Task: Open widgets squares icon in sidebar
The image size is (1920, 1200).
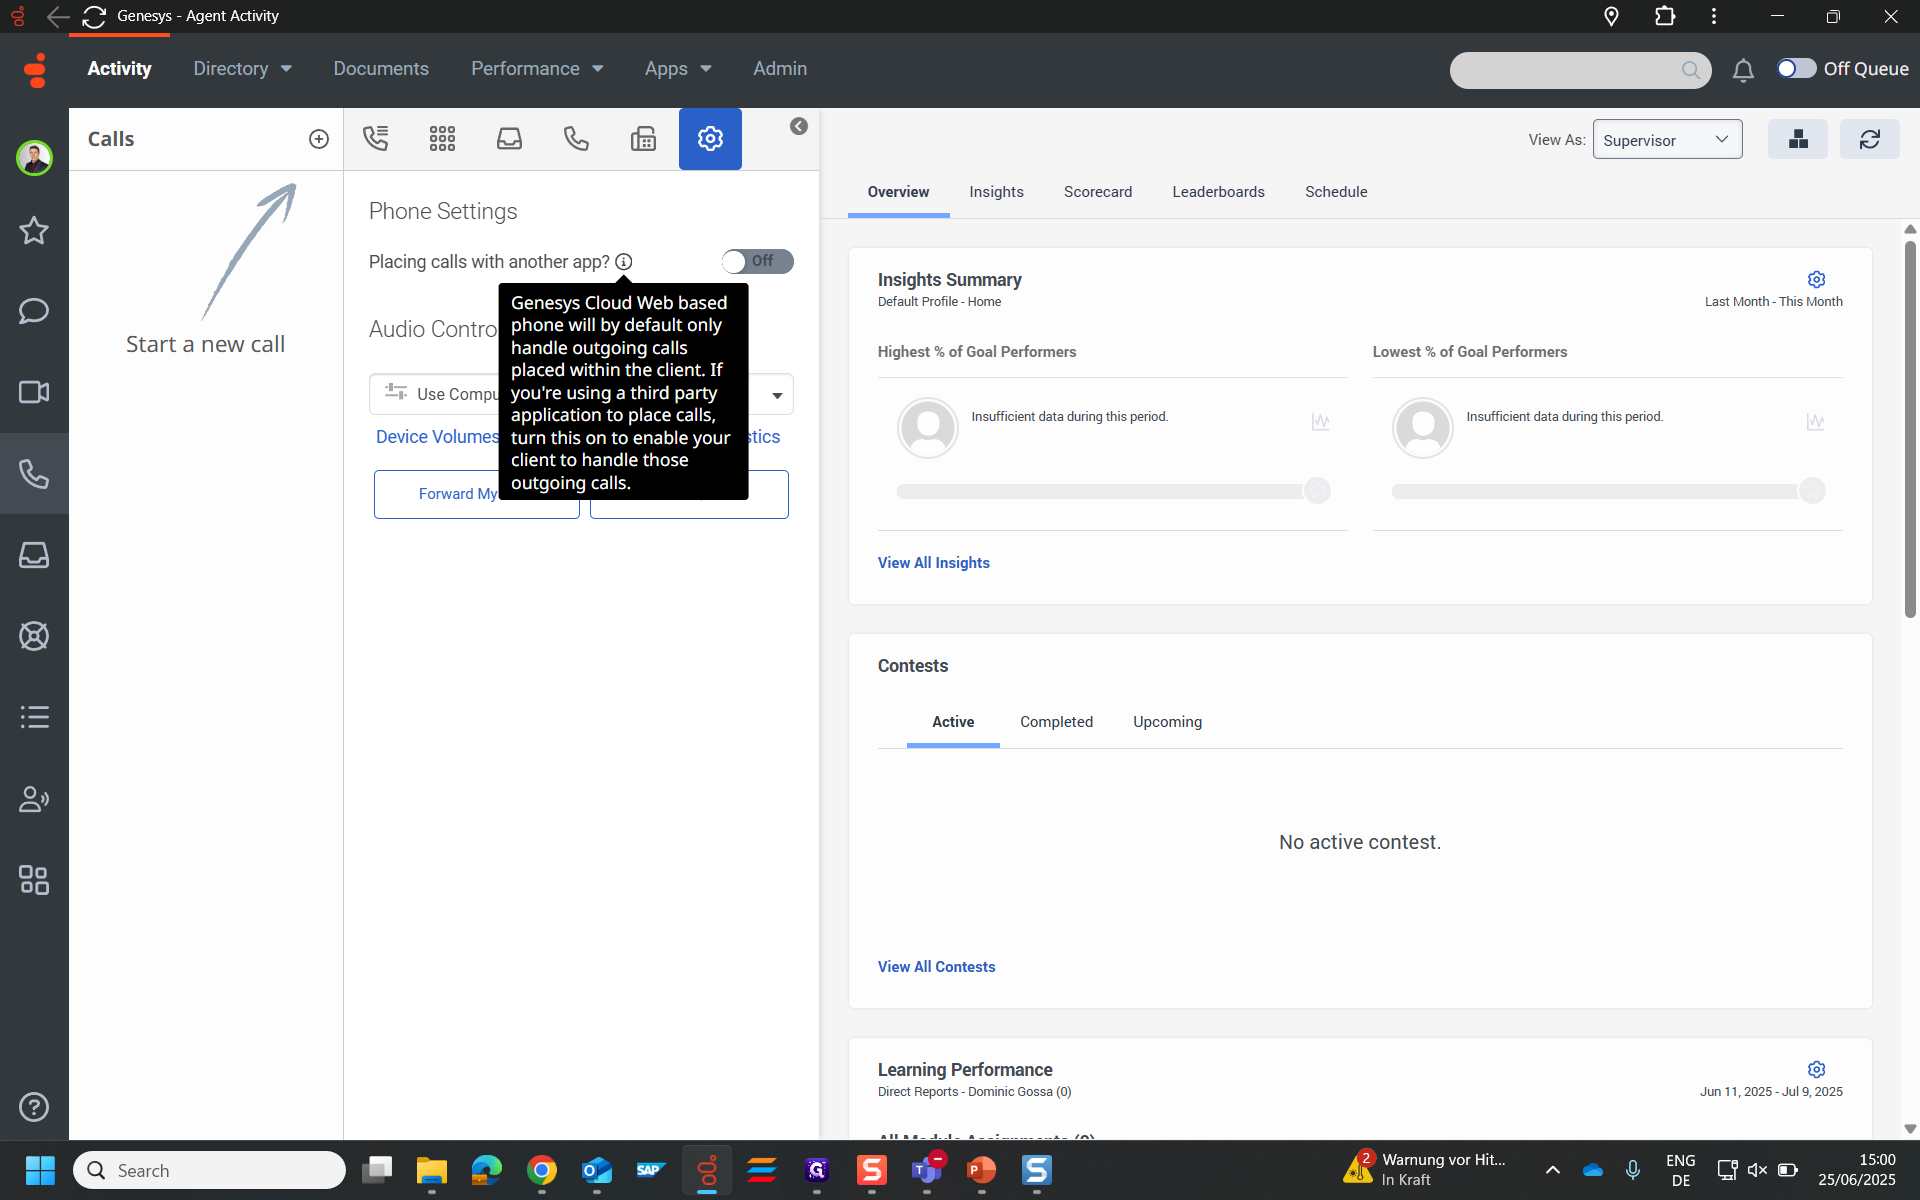Action: pos(34,880)
